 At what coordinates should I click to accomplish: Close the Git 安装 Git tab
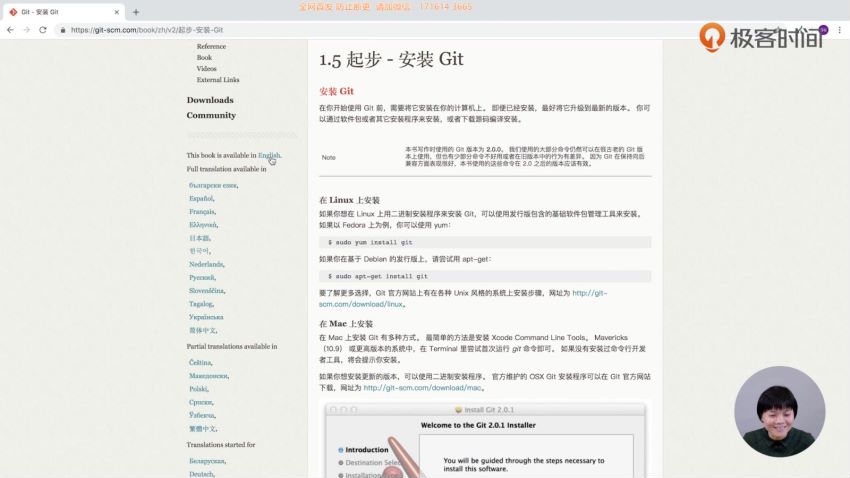[x=117, y=12]
